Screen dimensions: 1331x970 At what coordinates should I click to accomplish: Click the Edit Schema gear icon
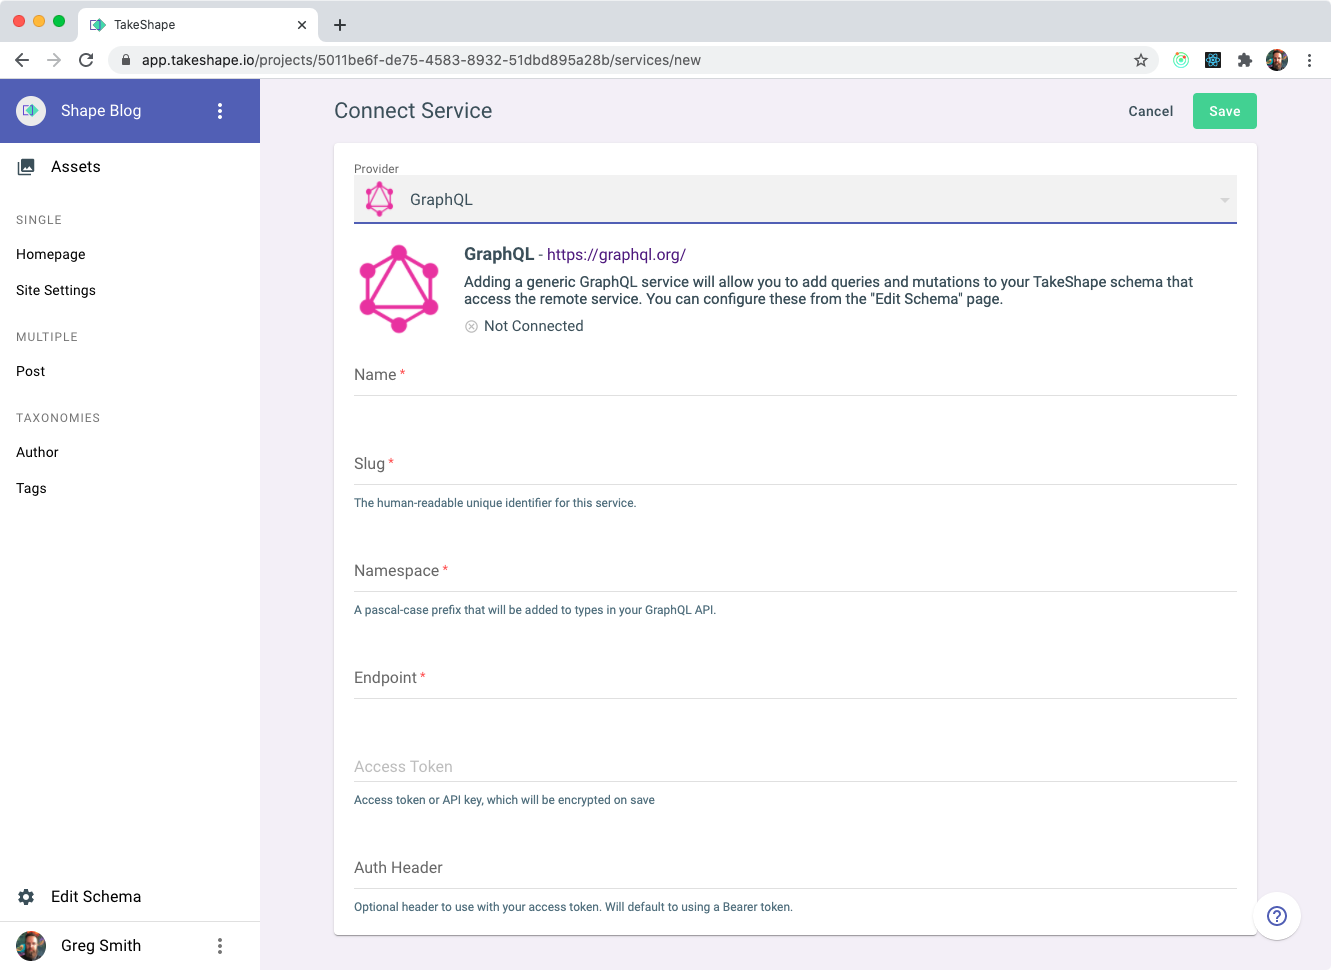27,897
